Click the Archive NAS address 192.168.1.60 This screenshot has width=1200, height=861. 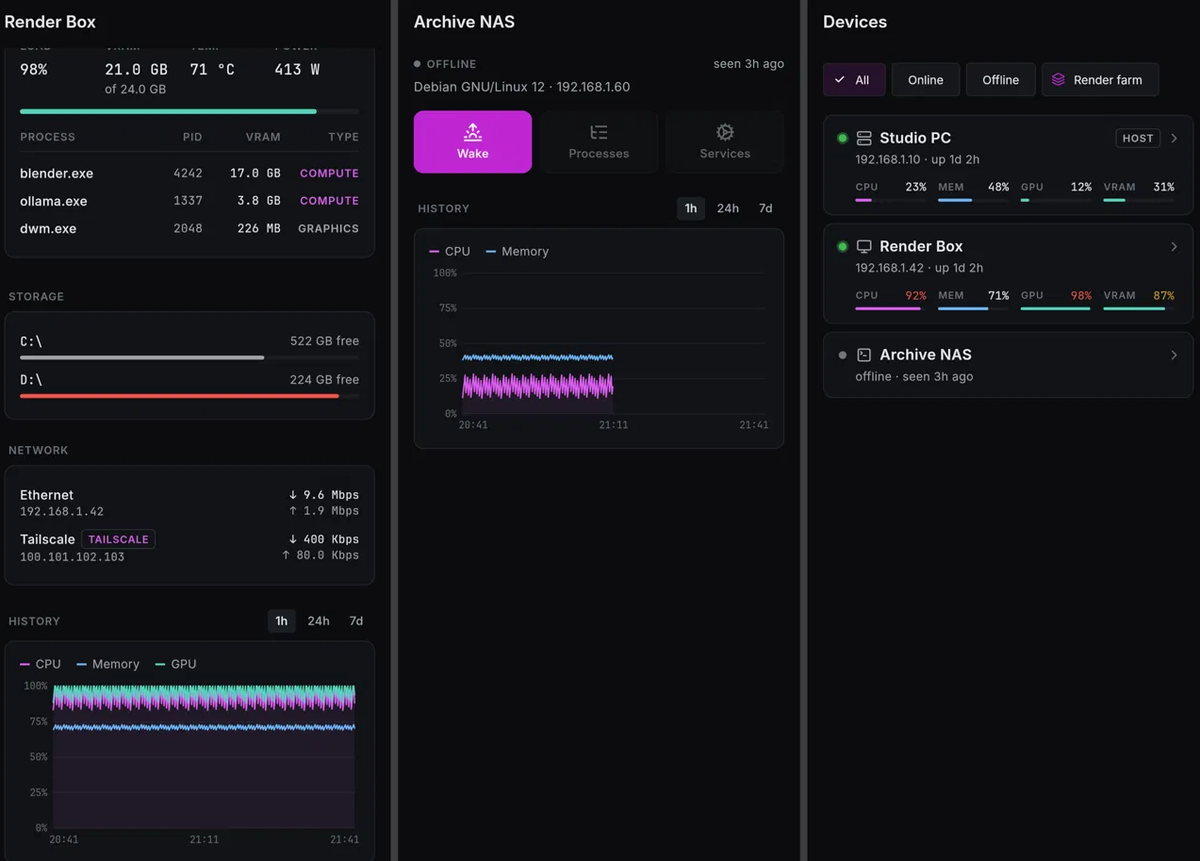click(593, 87)
